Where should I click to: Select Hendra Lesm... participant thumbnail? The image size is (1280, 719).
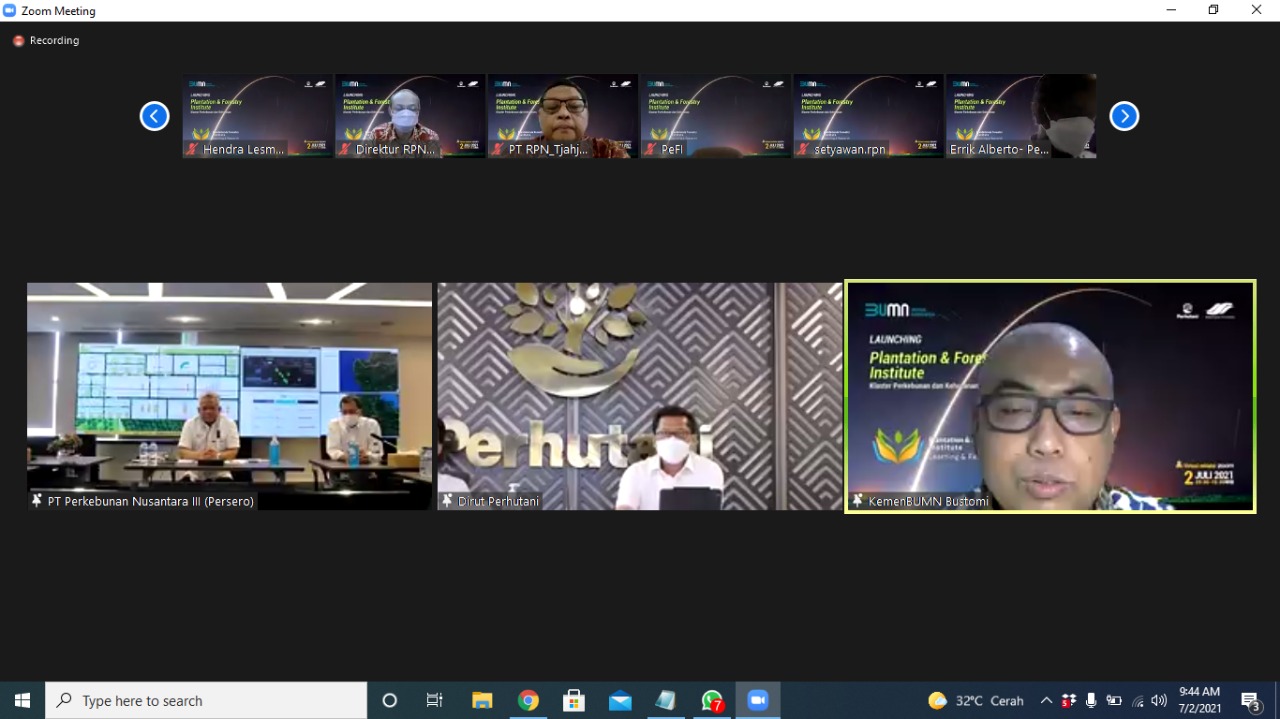pyautogui.click(x=257, y=116)
